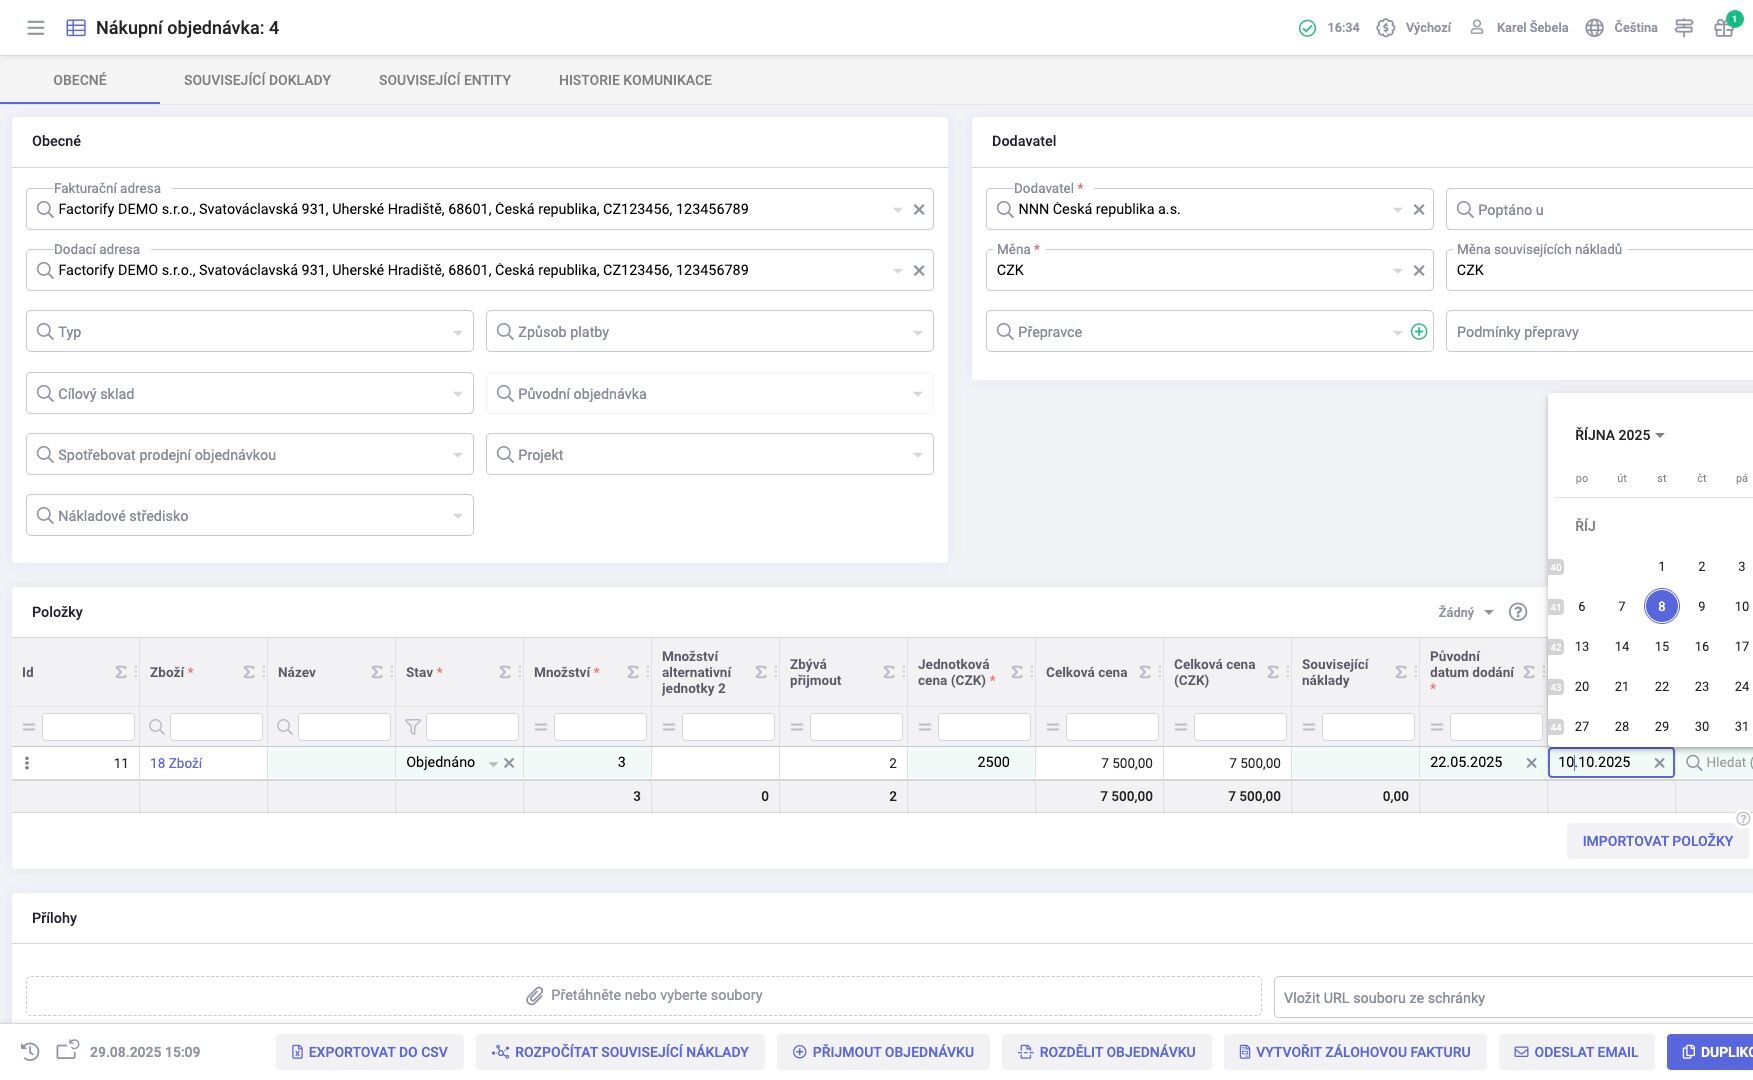Click the green plus icon next to Přepravce

[1418, 332]
